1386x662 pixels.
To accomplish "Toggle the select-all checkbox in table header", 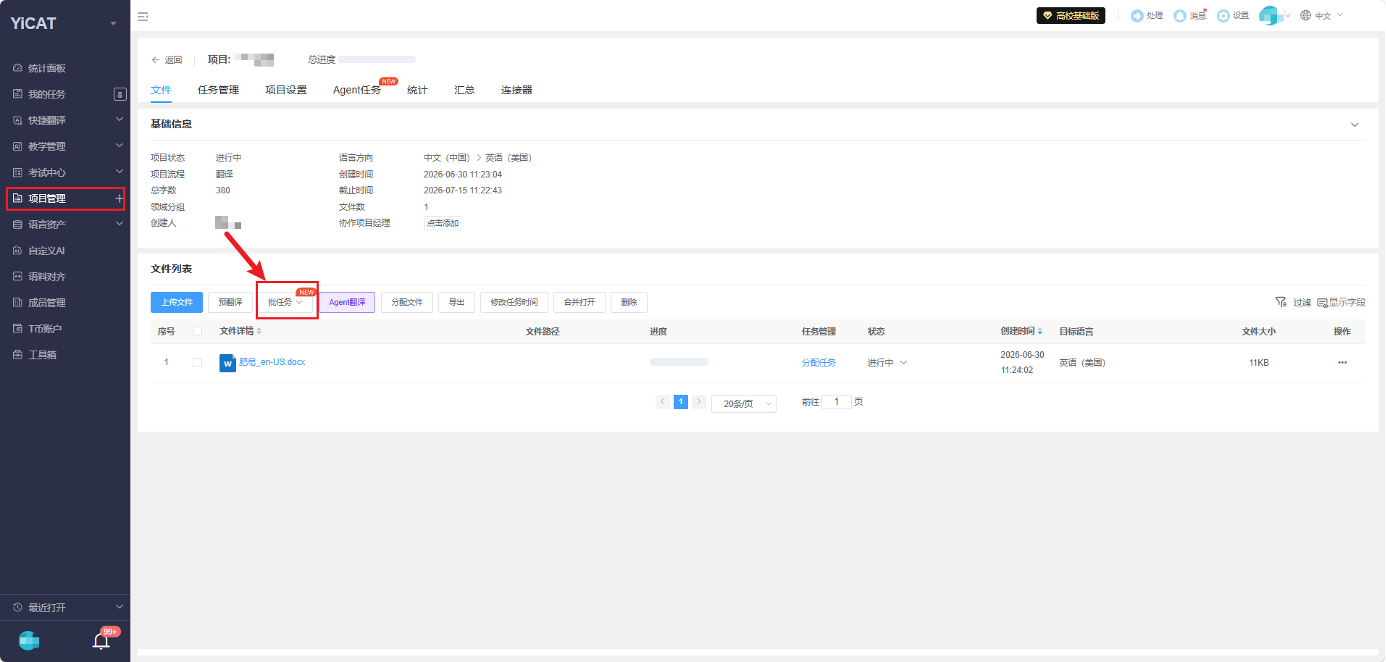I will point(197,331).
